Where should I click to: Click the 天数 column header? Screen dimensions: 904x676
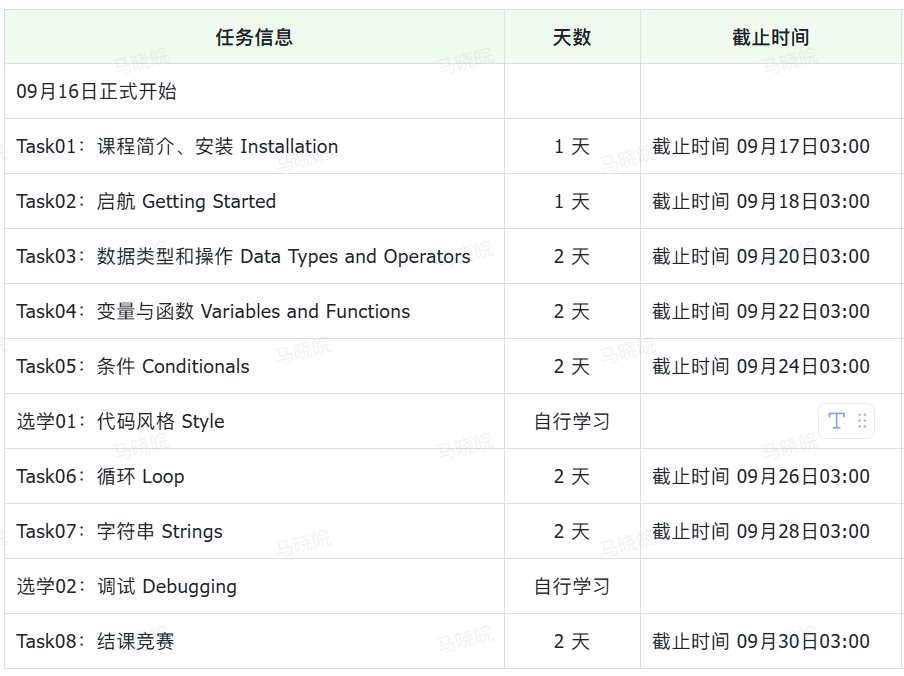(x=572, y=37)
